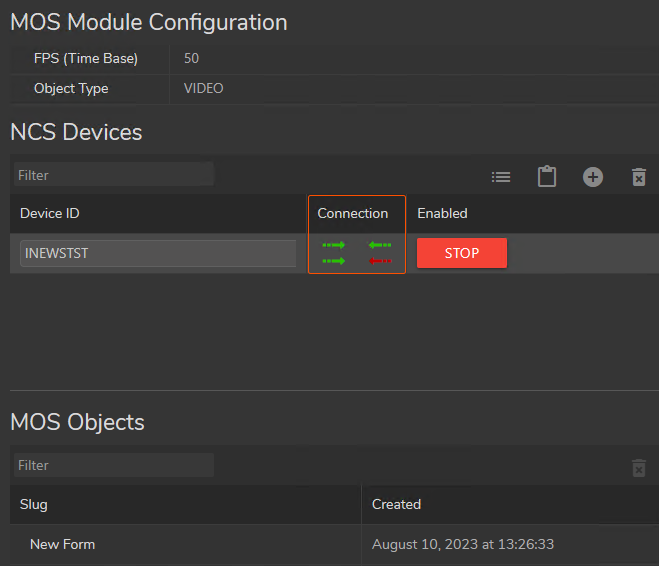This screenshot has height=566, width=659.
Task: Click the red connection arrow for INEWSTST
Action: 379,261
